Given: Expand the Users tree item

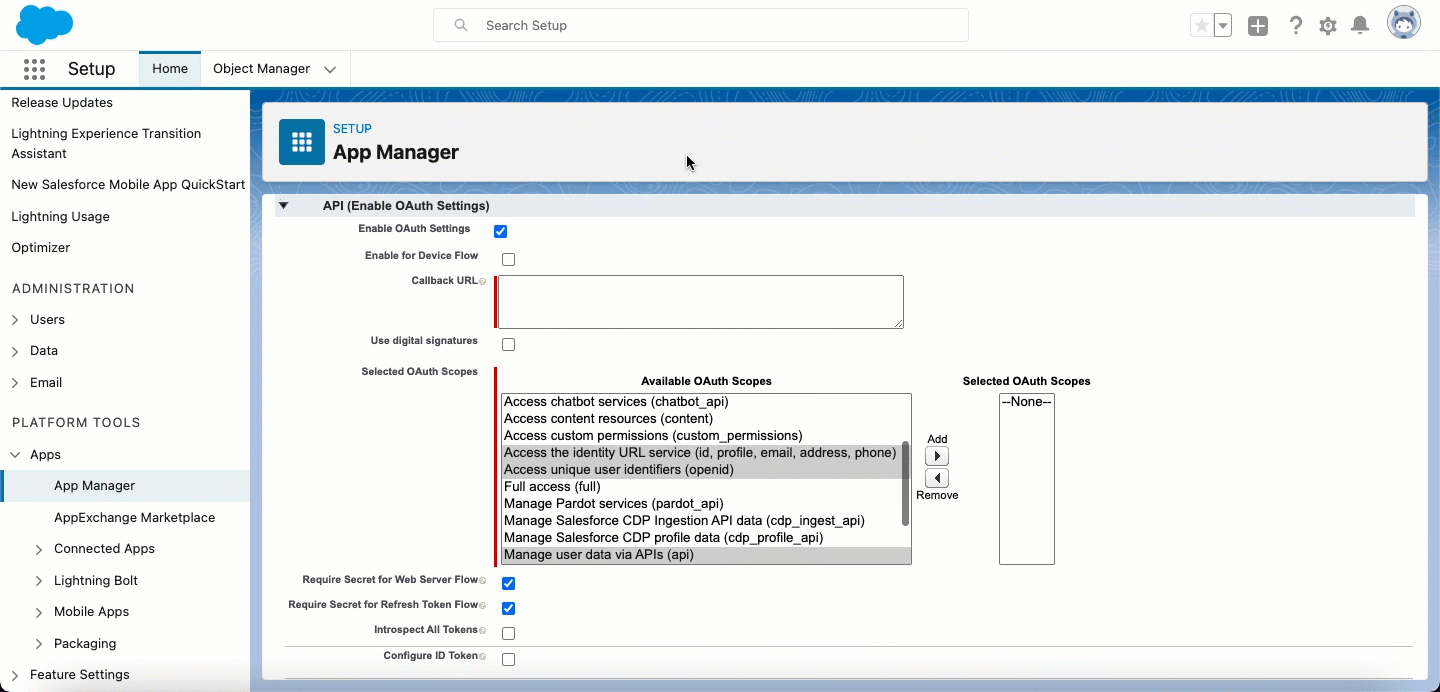Looking at the screenshot, I should click(15, 320).
